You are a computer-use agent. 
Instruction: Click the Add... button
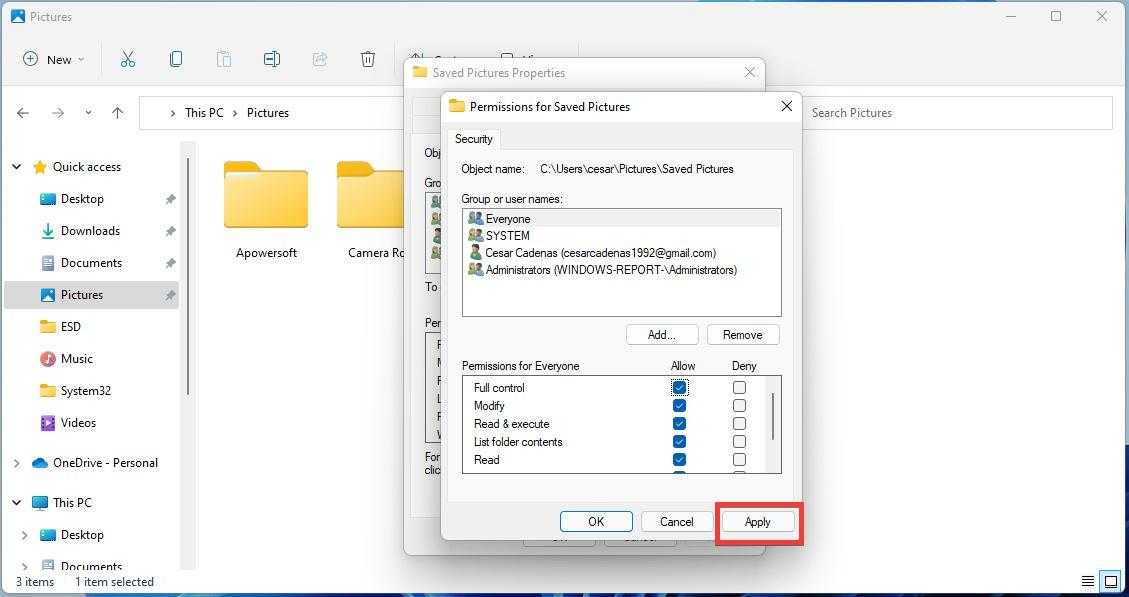click(661, 335)
